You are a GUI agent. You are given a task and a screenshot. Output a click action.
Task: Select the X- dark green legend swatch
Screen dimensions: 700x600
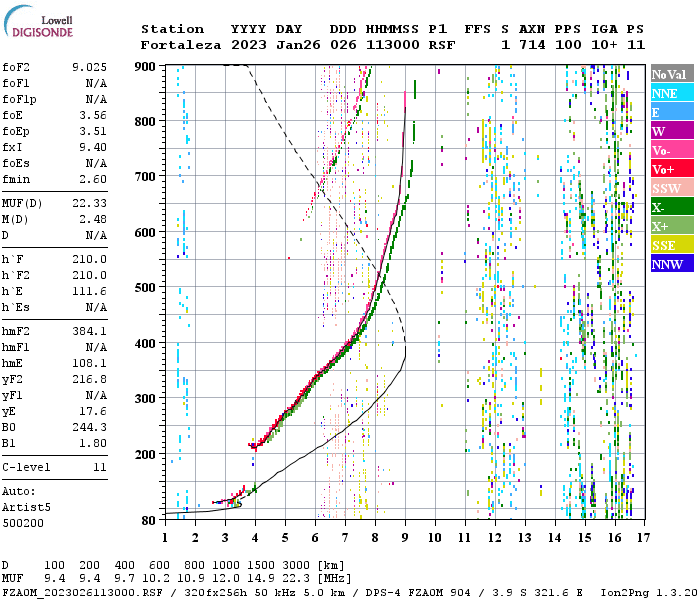(x=672, y=207)
